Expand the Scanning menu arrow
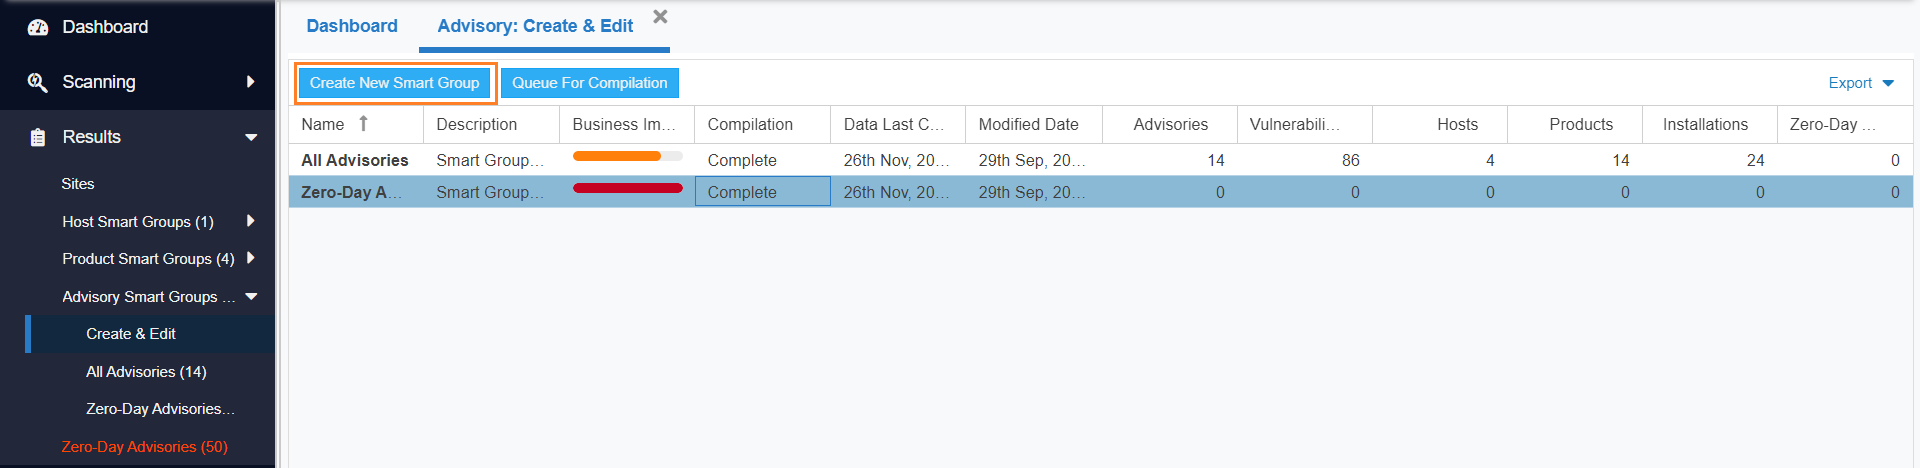Viewport: 1920px width, 468px height. (x=251, y=82)
